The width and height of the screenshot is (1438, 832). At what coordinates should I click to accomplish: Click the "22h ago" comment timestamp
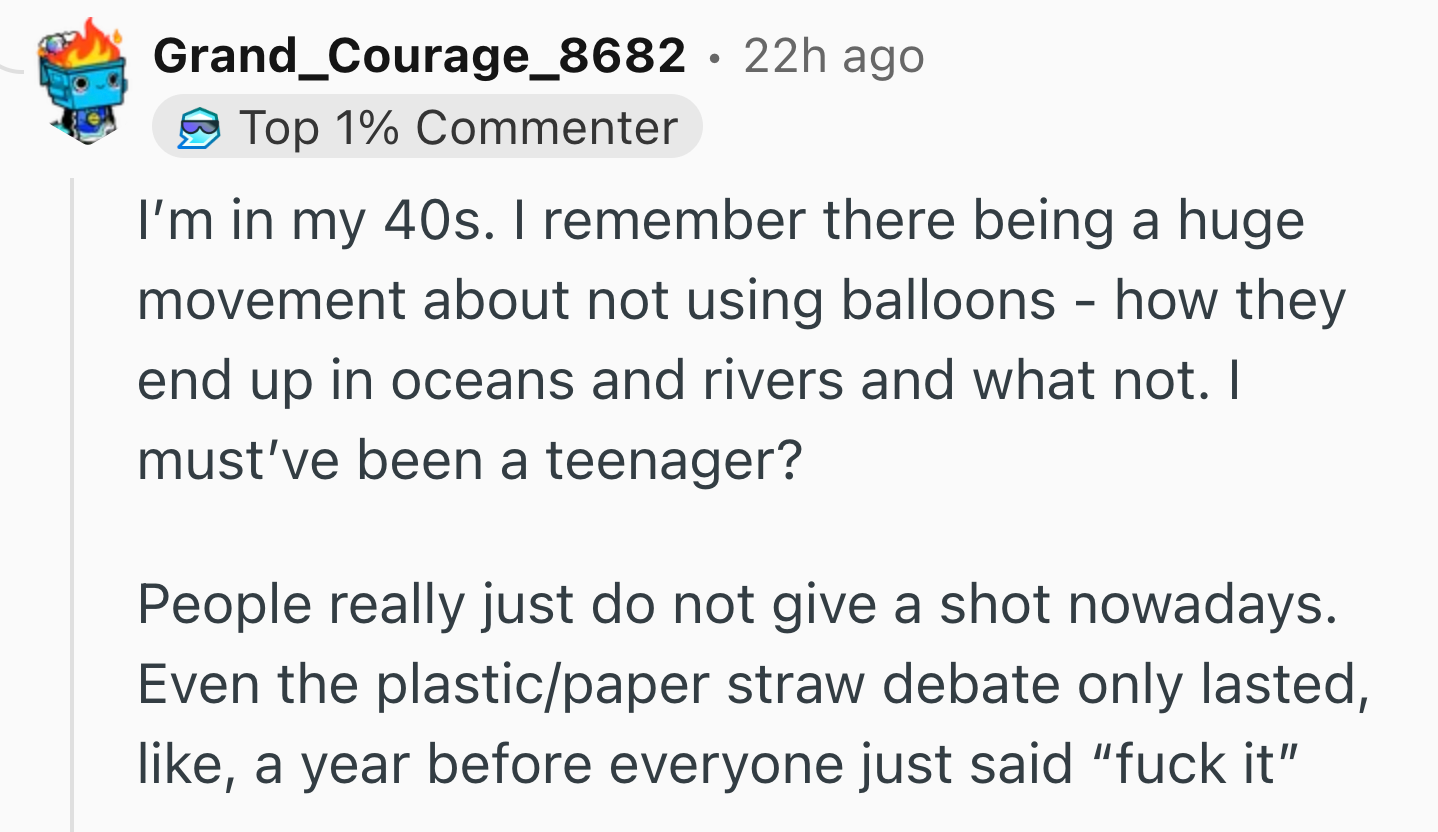pyautogui.click(x=834, y=57)
